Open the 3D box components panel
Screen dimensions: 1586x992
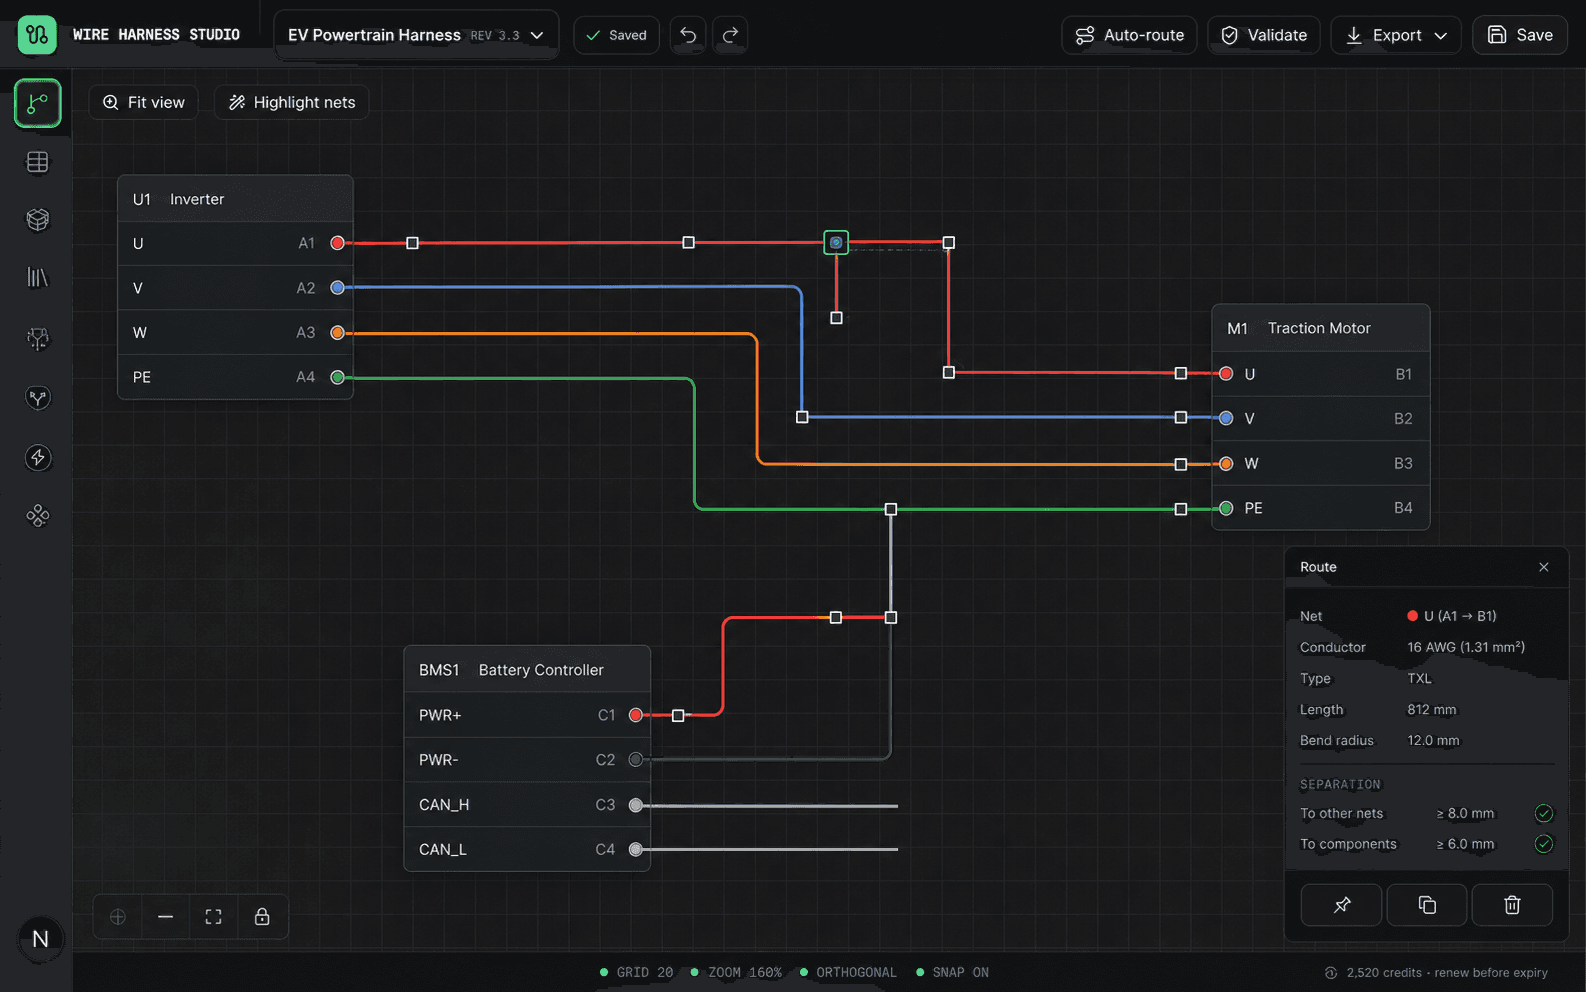(38, 220)
